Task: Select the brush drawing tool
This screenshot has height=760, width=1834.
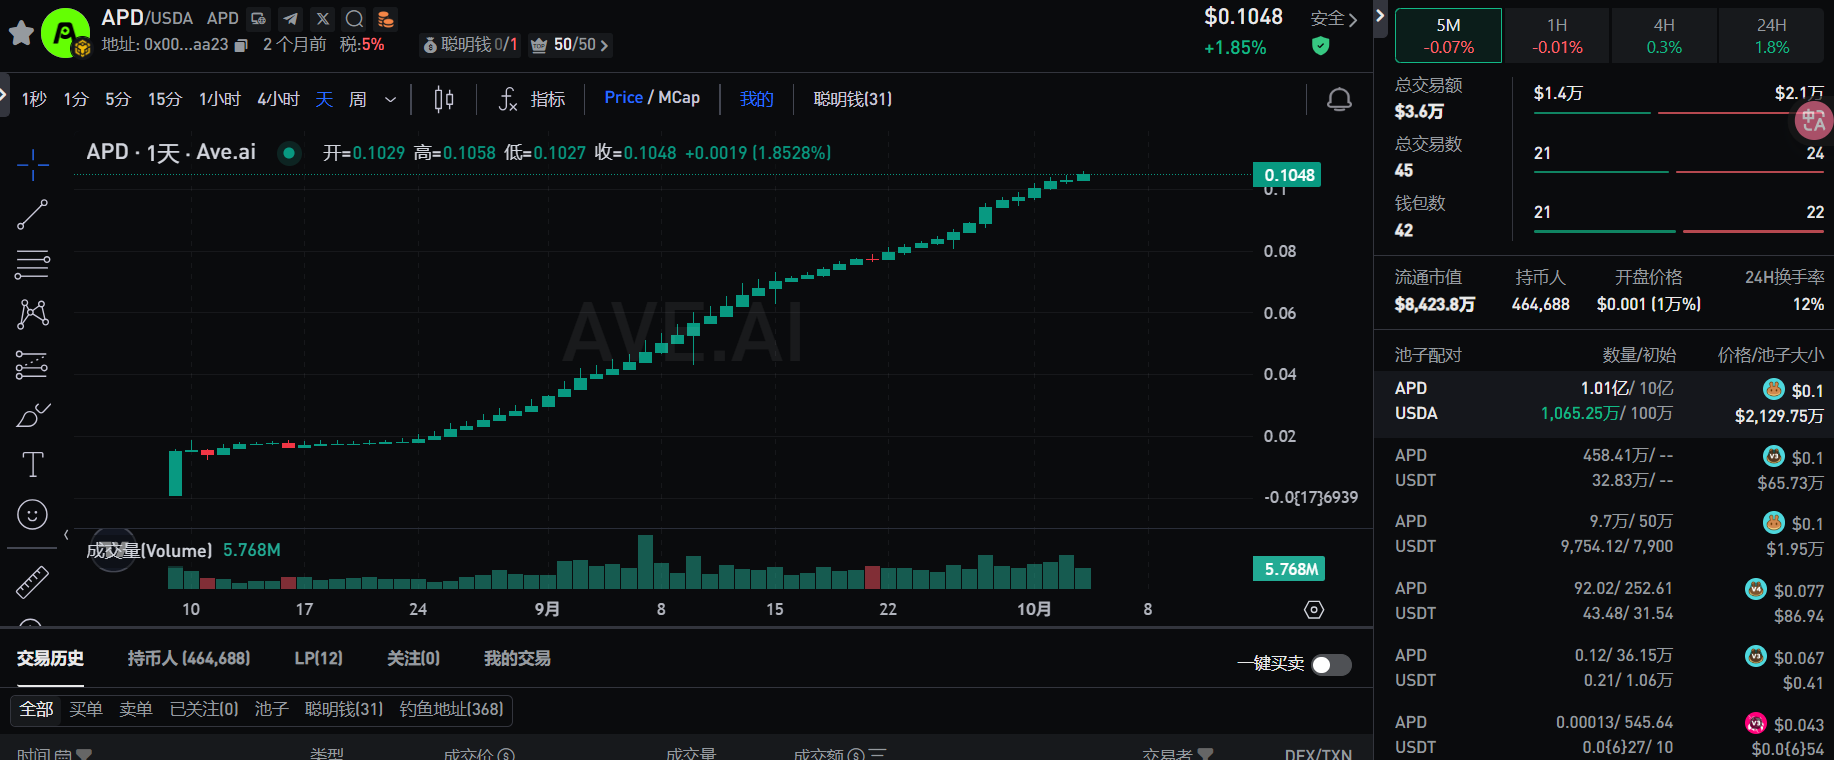Action: tap(32, 415)
